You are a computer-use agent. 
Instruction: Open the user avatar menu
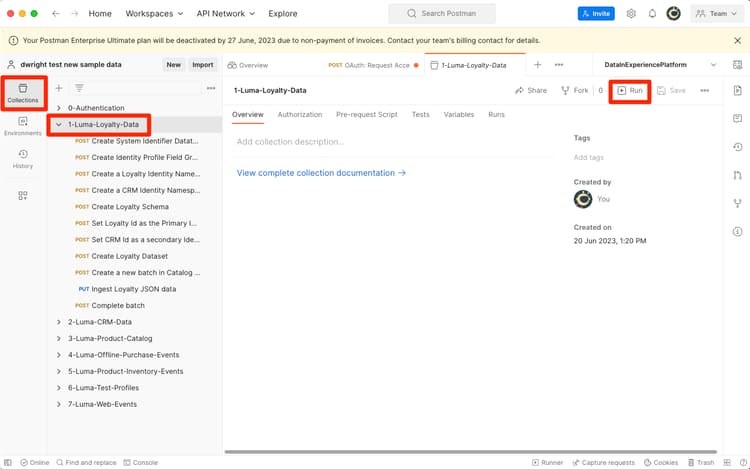click(673, 13)
